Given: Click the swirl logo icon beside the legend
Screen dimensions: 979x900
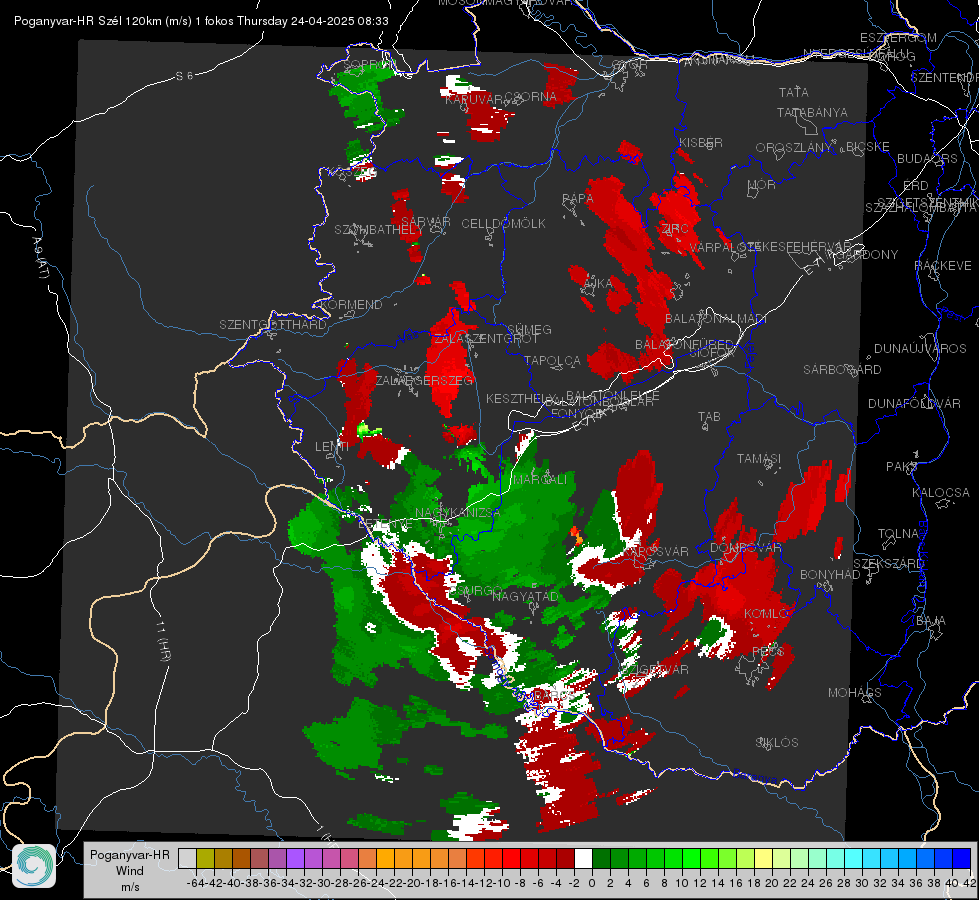Looking at the screenshot, I should [x=34, y=865].
